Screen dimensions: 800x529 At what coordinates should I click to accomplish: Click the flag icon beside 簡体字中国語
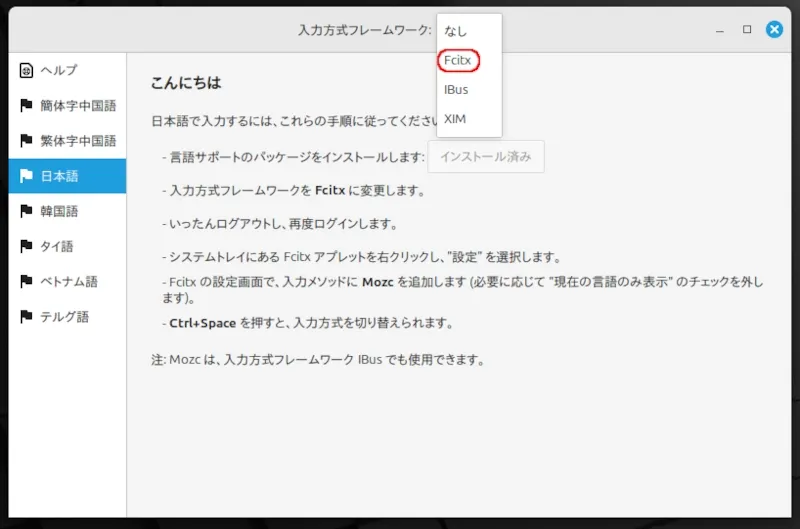26,106
